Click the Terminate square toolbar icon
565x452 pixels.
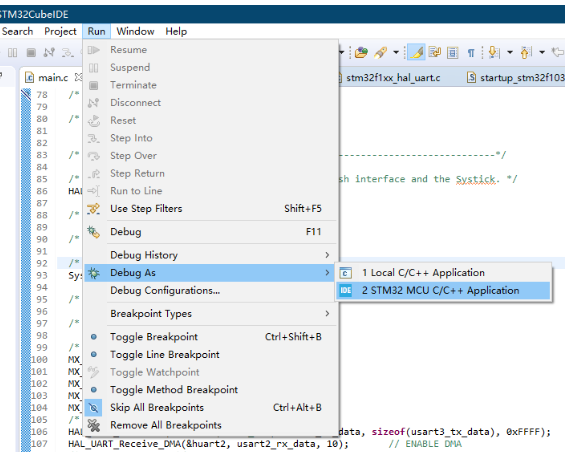click(31, 53)
